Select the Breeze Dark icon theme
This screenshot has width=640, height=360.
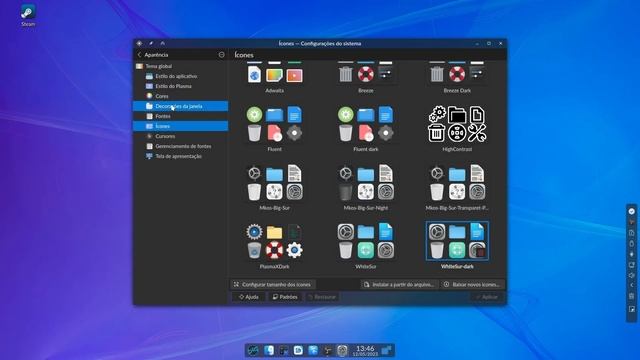tap(457, 78)
